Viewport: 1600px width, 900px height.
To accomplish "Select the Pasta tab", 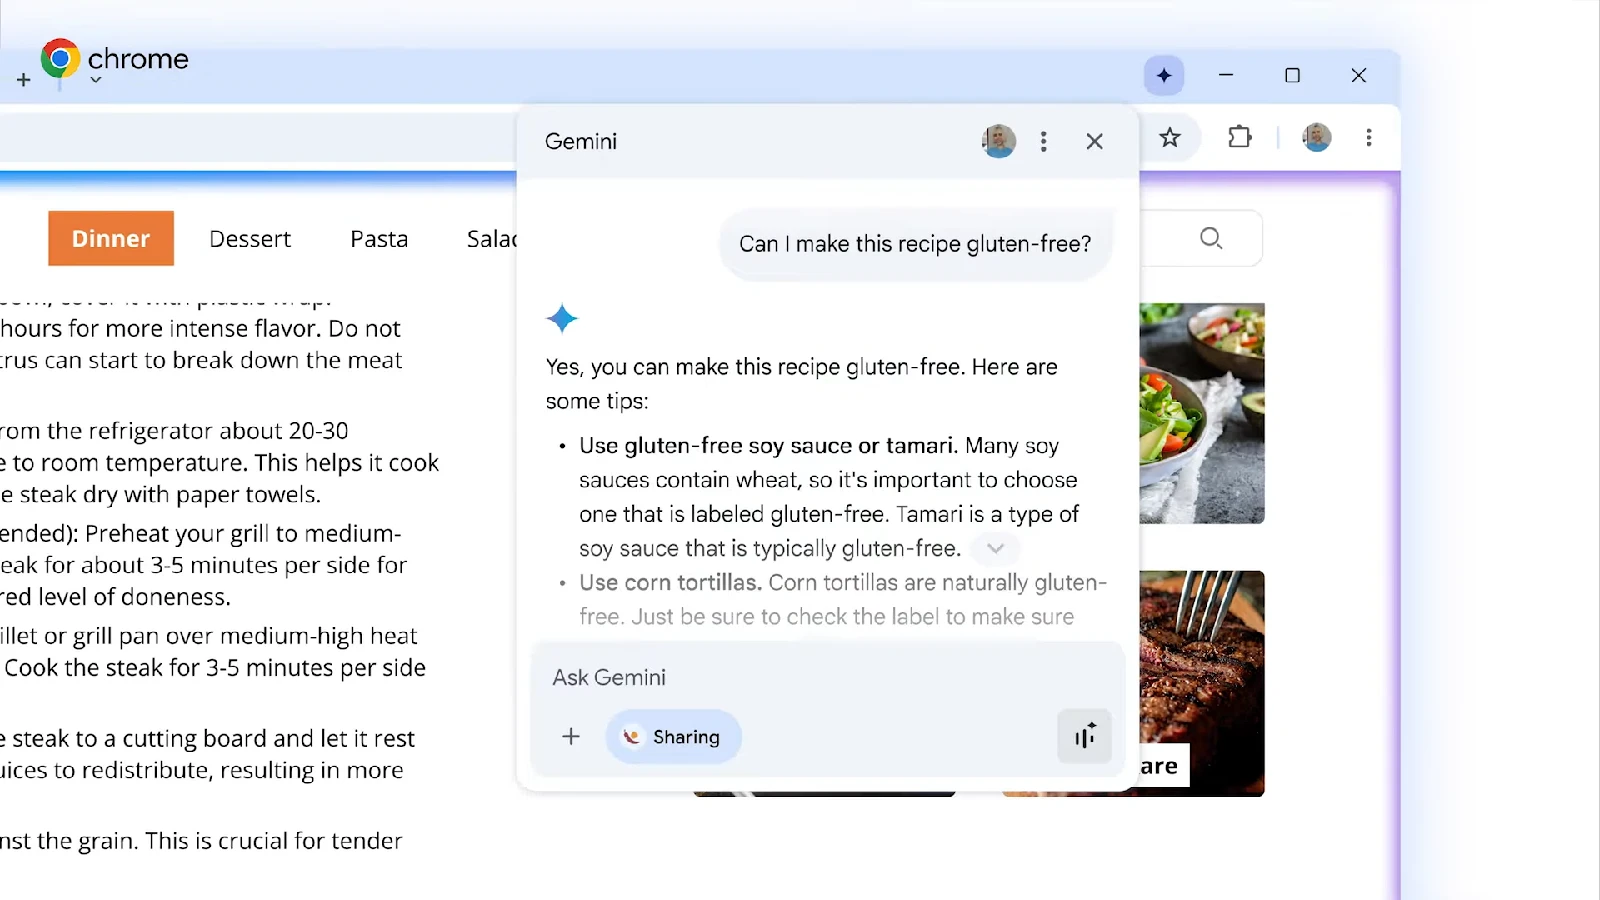I will (x=379, y=239).
